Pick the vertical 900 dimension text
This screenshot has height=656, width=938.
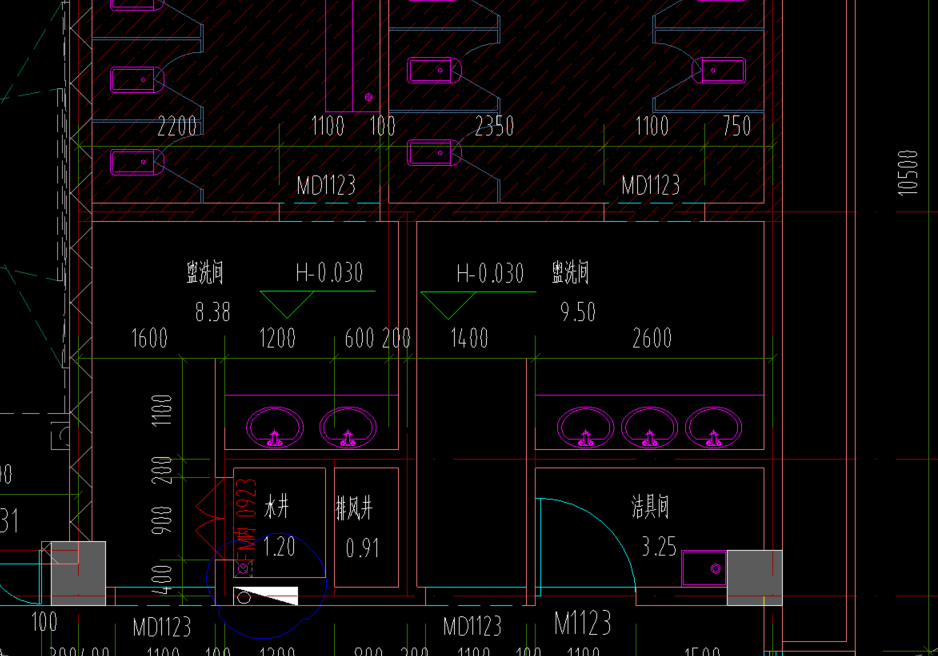click(162, 520)
